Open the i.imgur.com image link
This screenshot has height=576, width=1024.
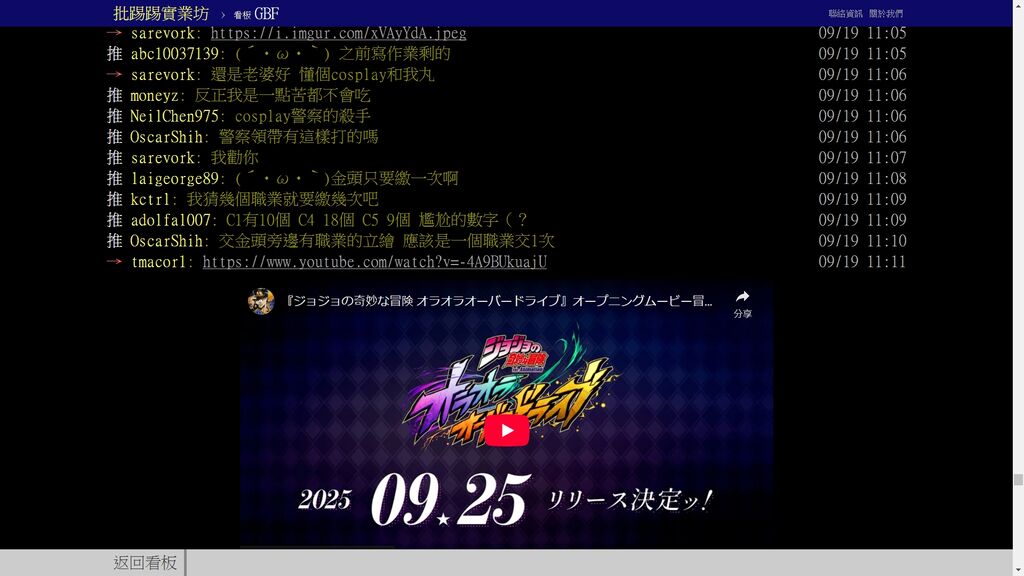[338, 33]
